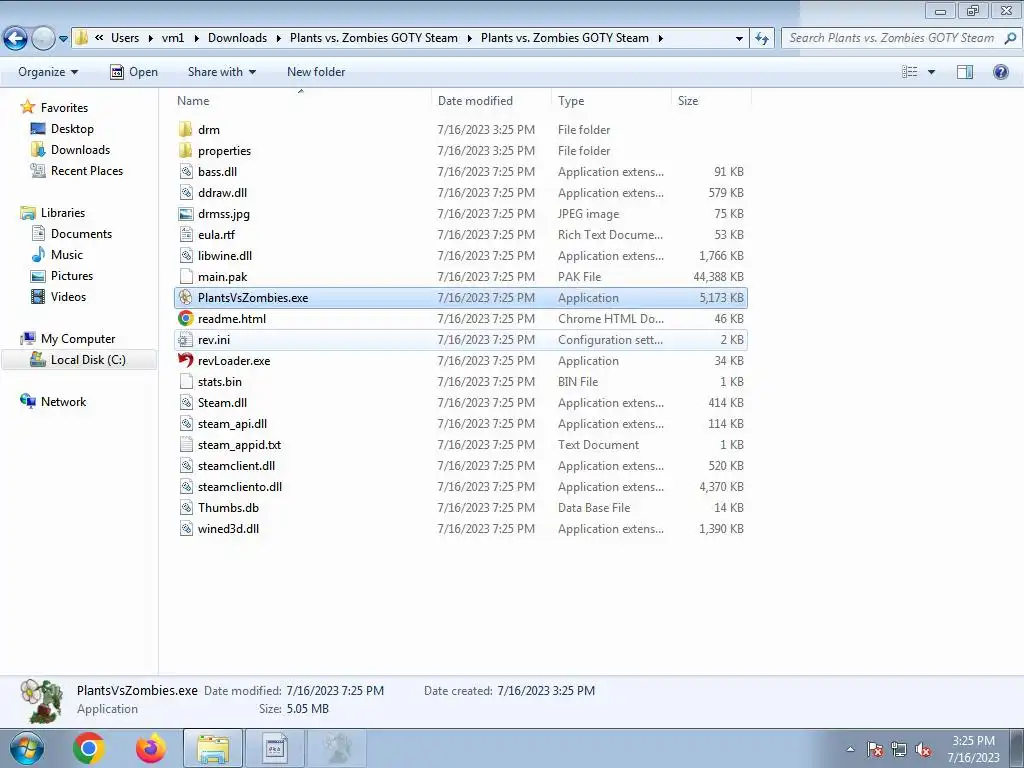Click the Change your view icon
The image size is (1024, 768).
pyautogui.click(x=909, y=72)
